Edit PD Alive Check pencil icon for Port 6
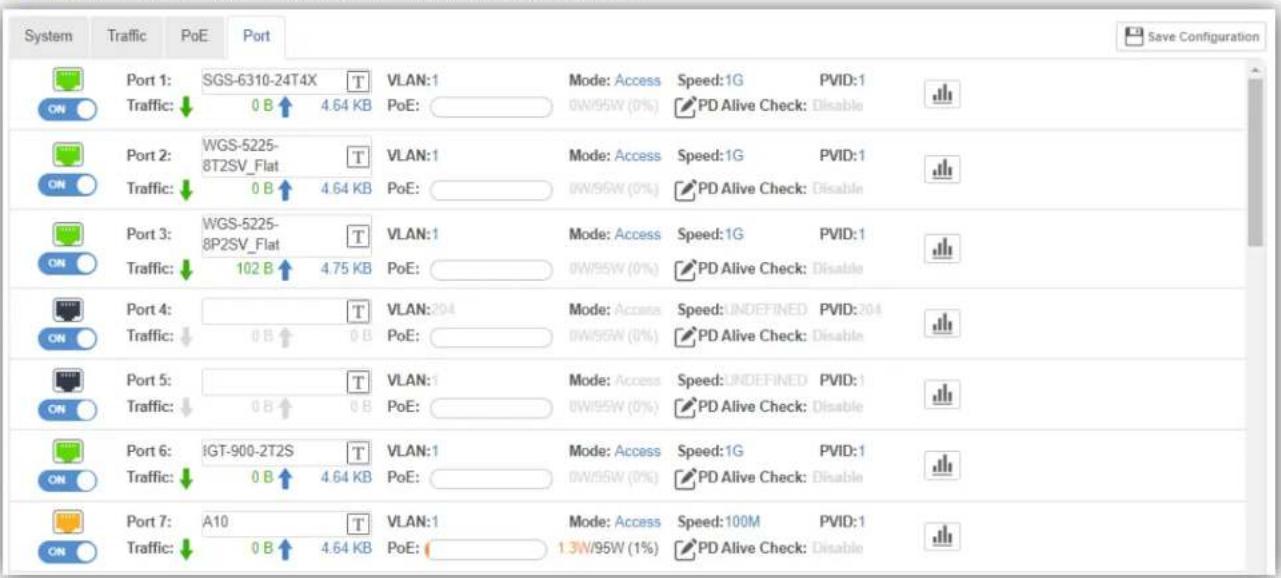This screenshot has height=578, width=1281. [685, 478]
